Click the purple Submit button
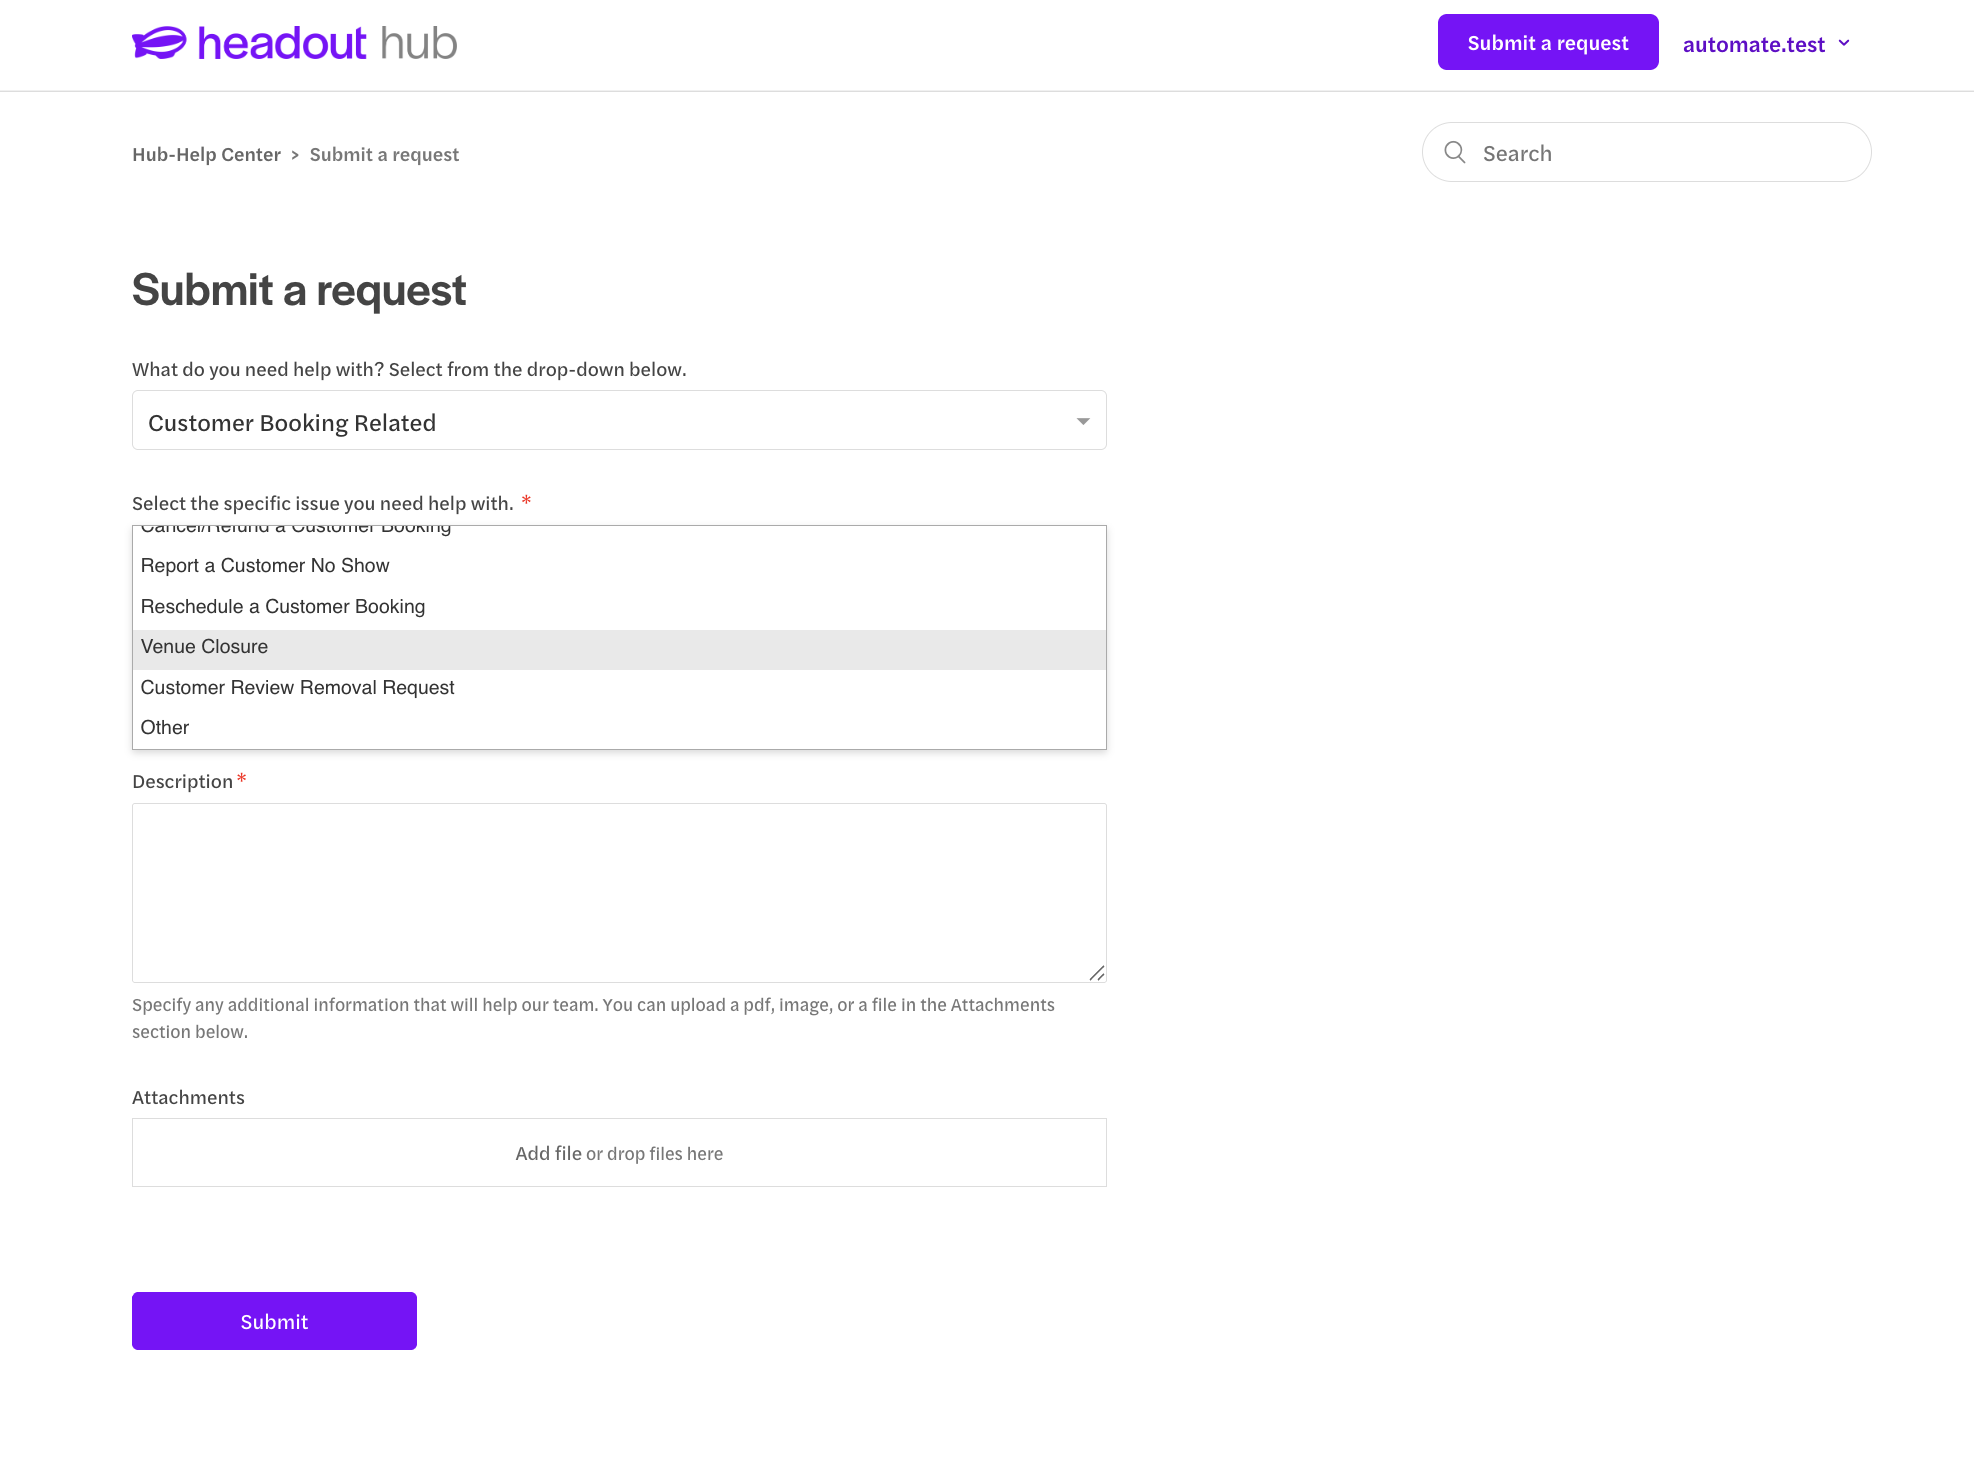The image size is (1974, 1480). coord(274,1321)
